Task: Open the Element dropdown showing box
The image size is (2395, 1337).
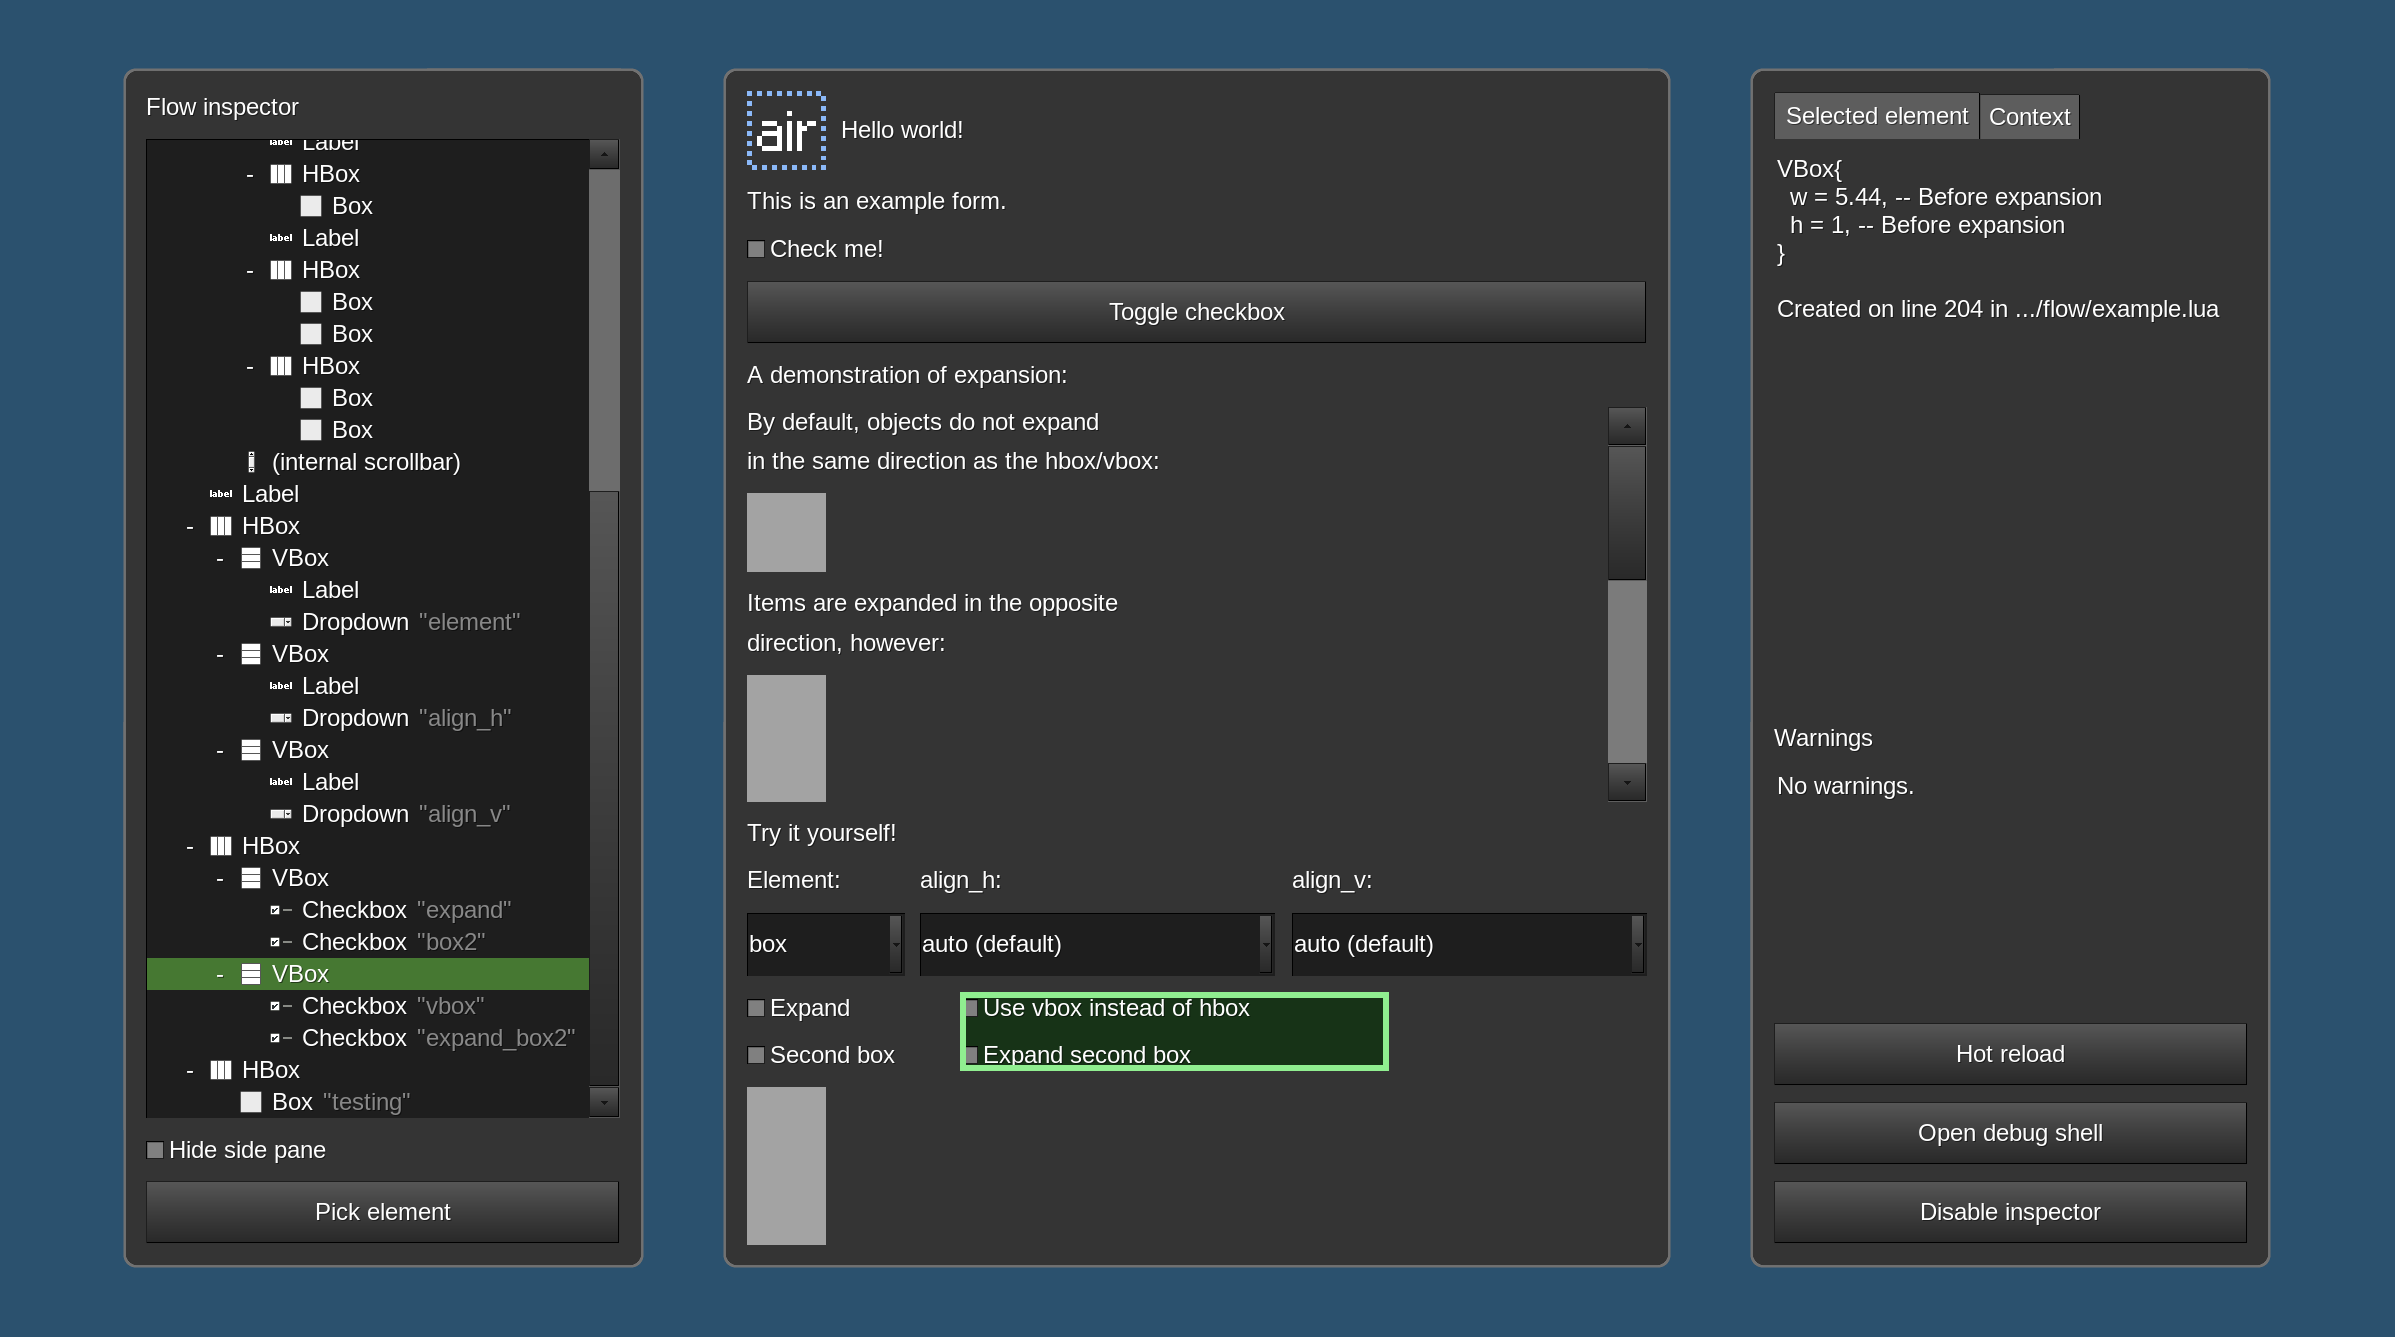Action: [825, 944]
